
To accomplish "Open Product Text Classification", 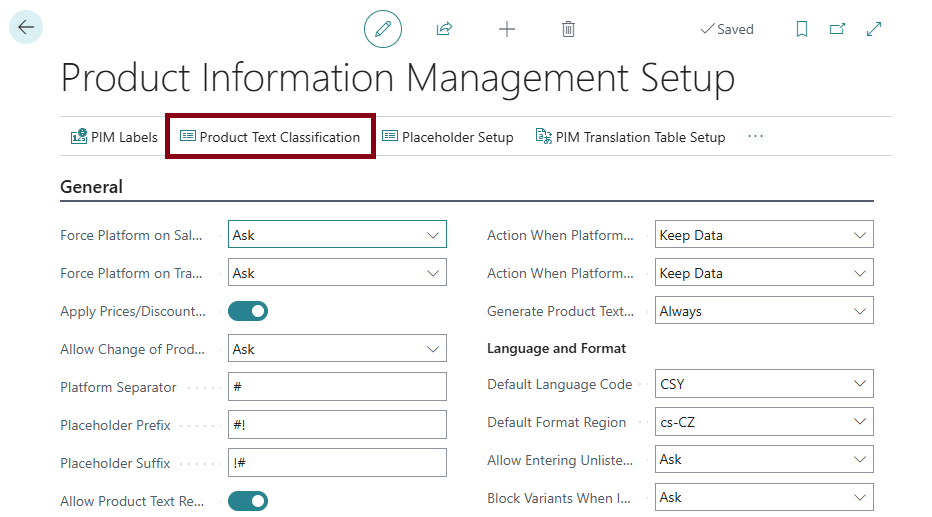I will (x=270, y=137).
